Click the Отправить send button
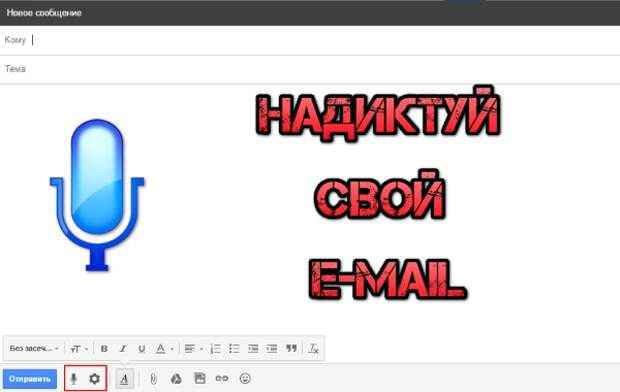This screenshot has width=620, height=392. point(30,379)
